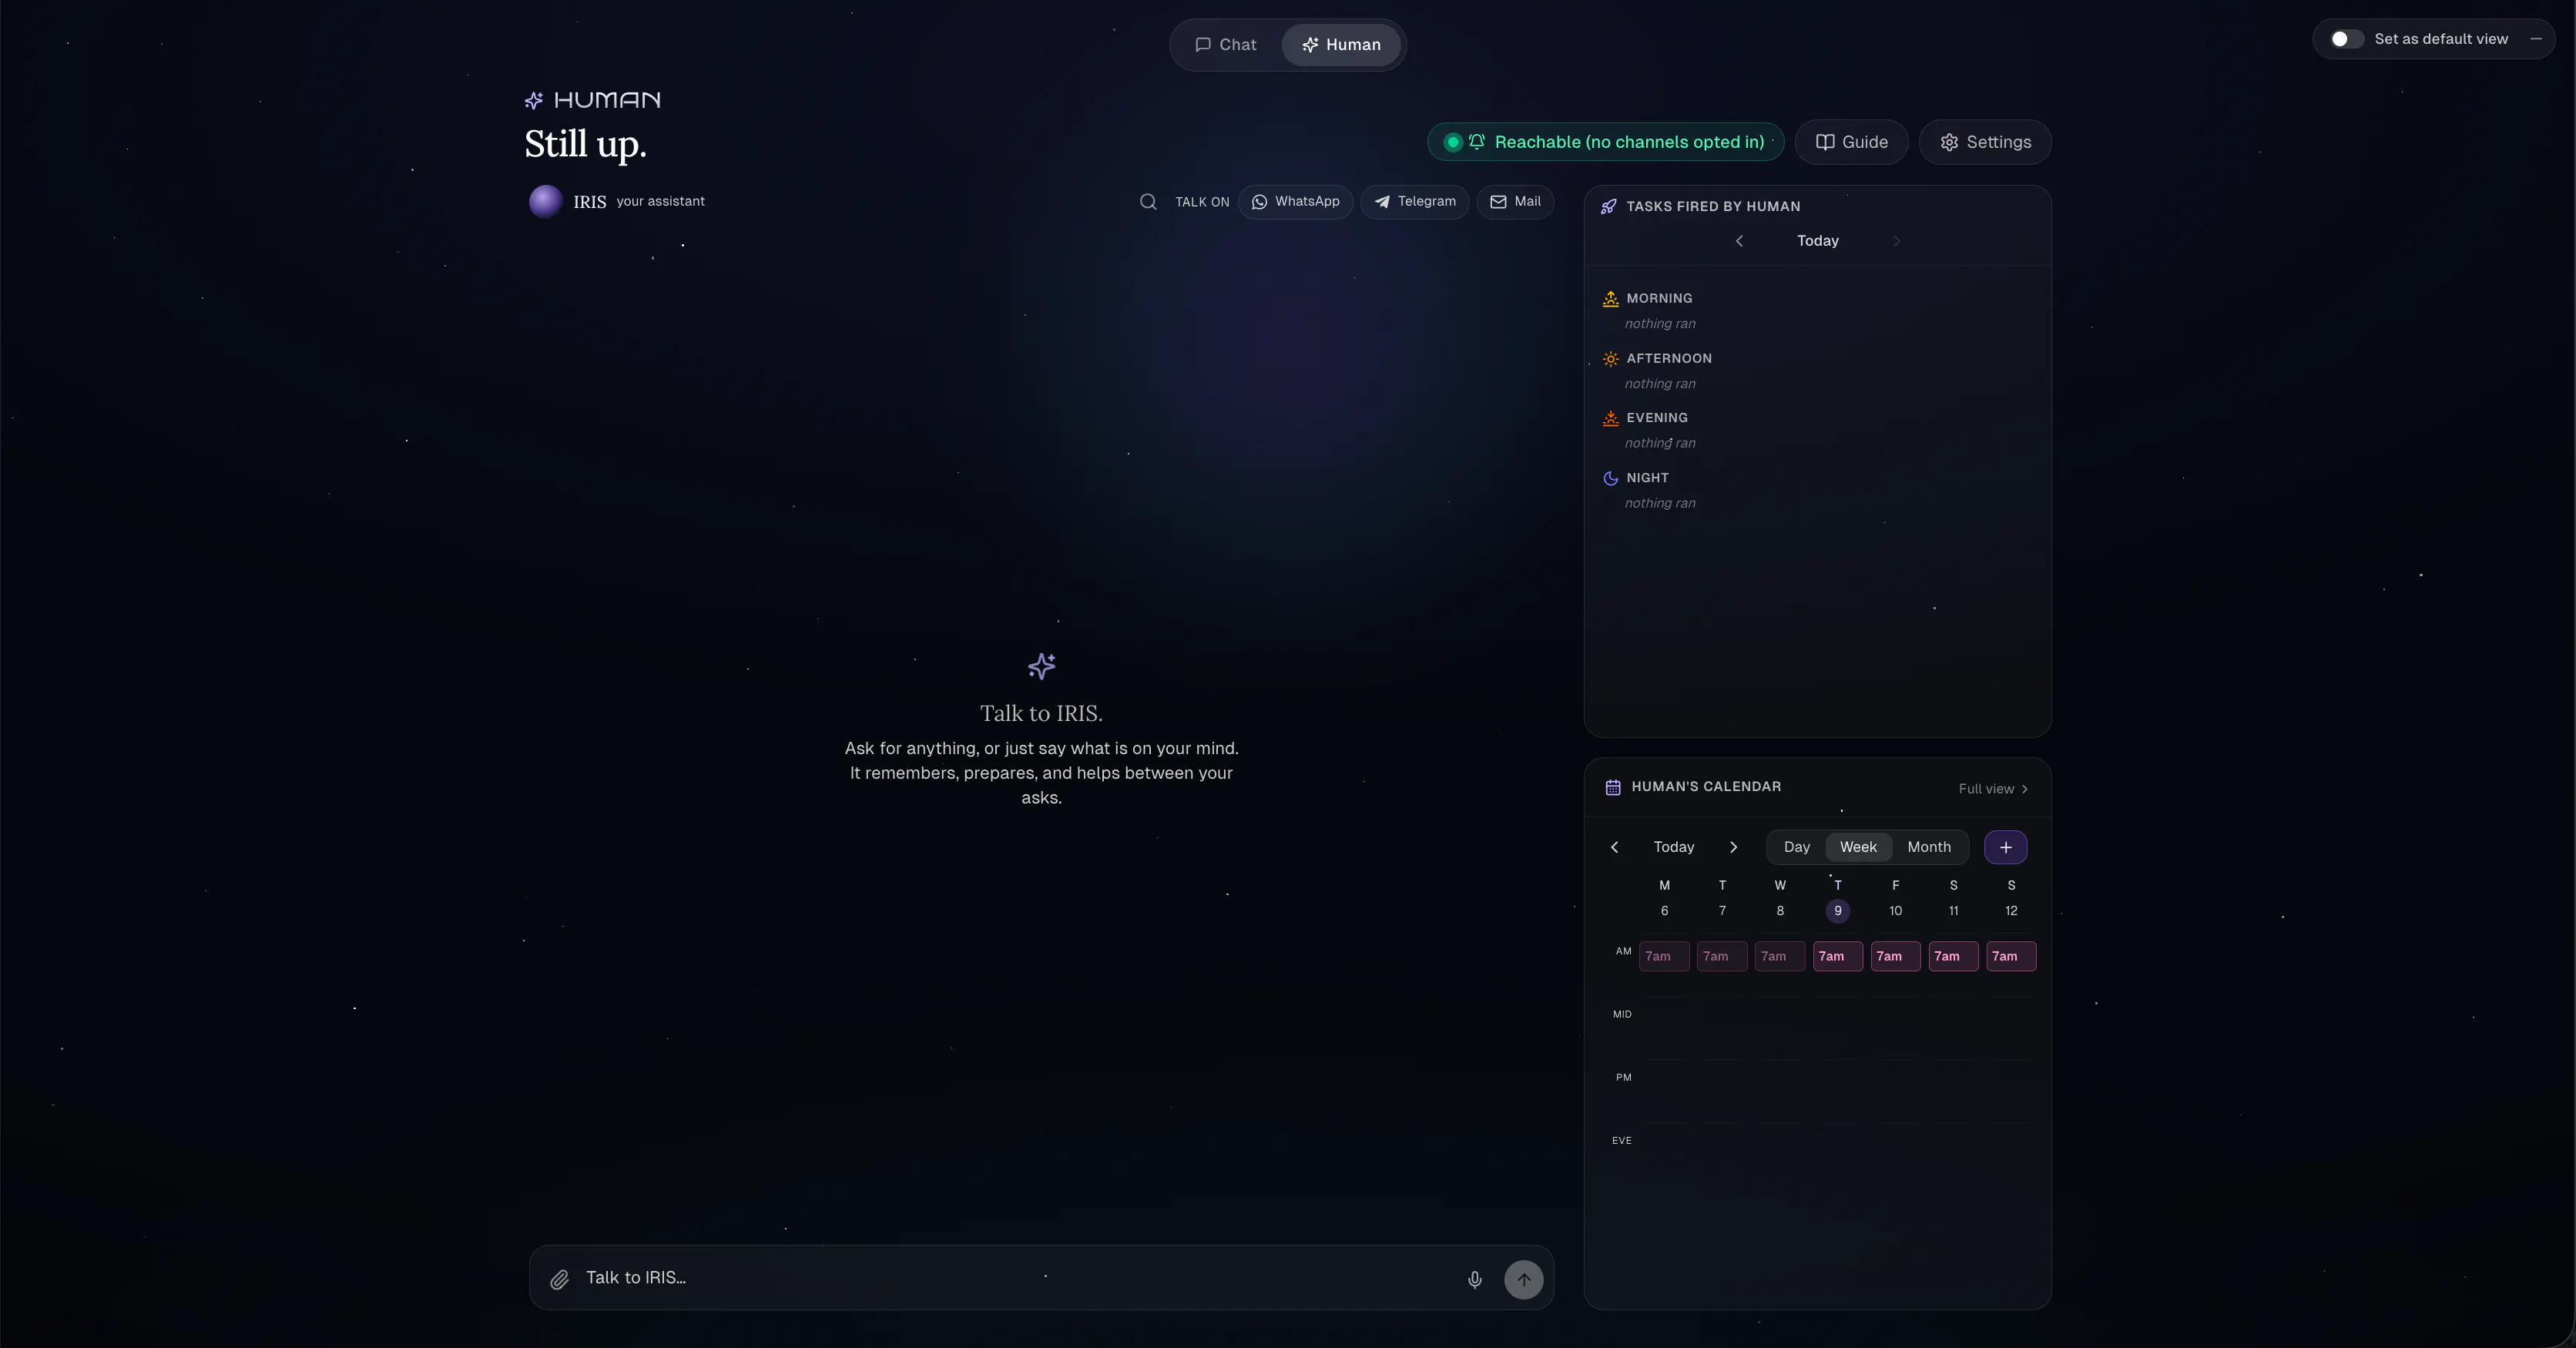Switch calendar to Day view

click(x=1797, y=847)
